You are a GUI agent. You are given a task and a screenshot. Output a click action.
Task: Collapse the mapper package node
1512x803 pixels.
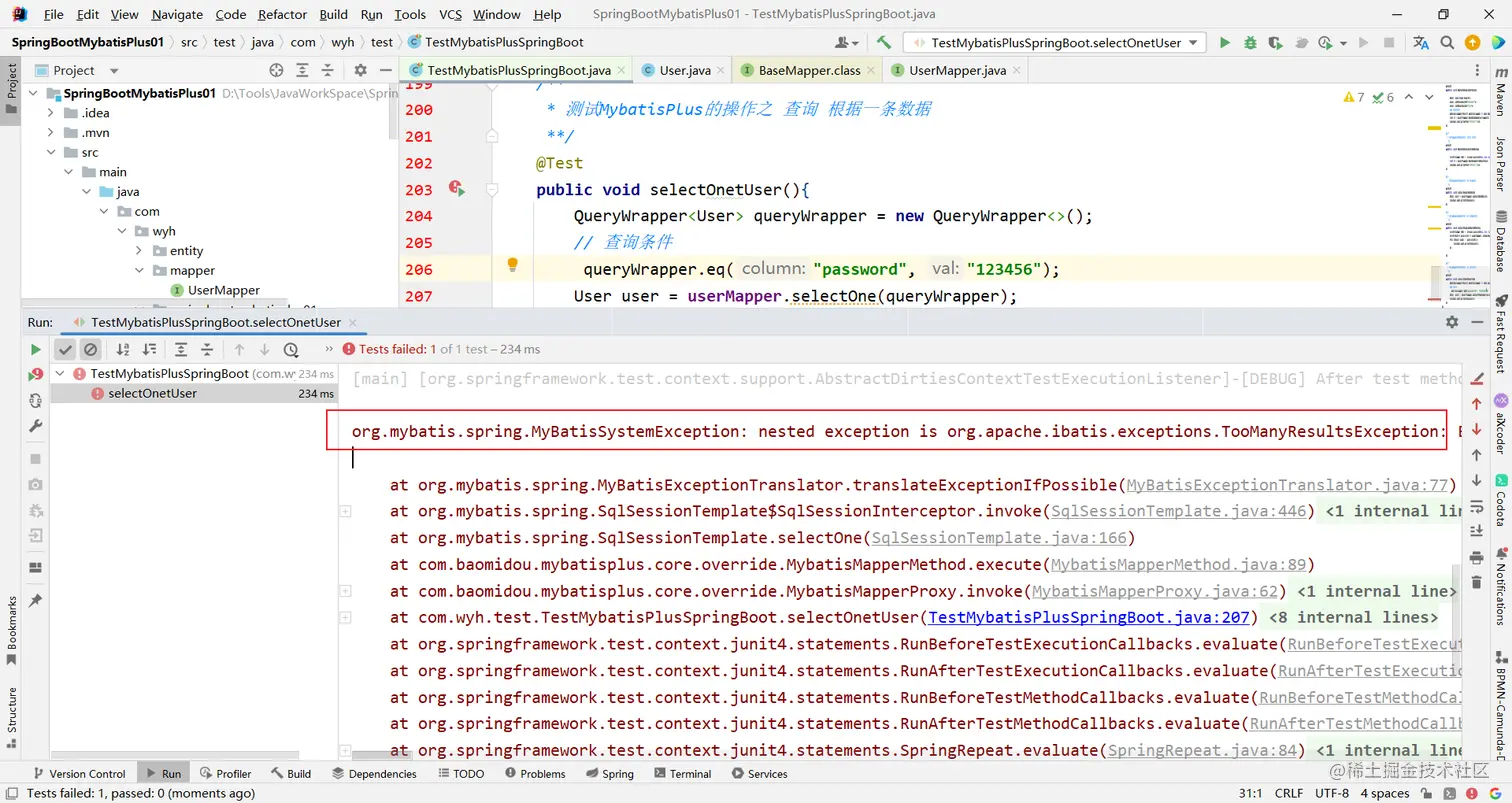click(x=141, y=270)
